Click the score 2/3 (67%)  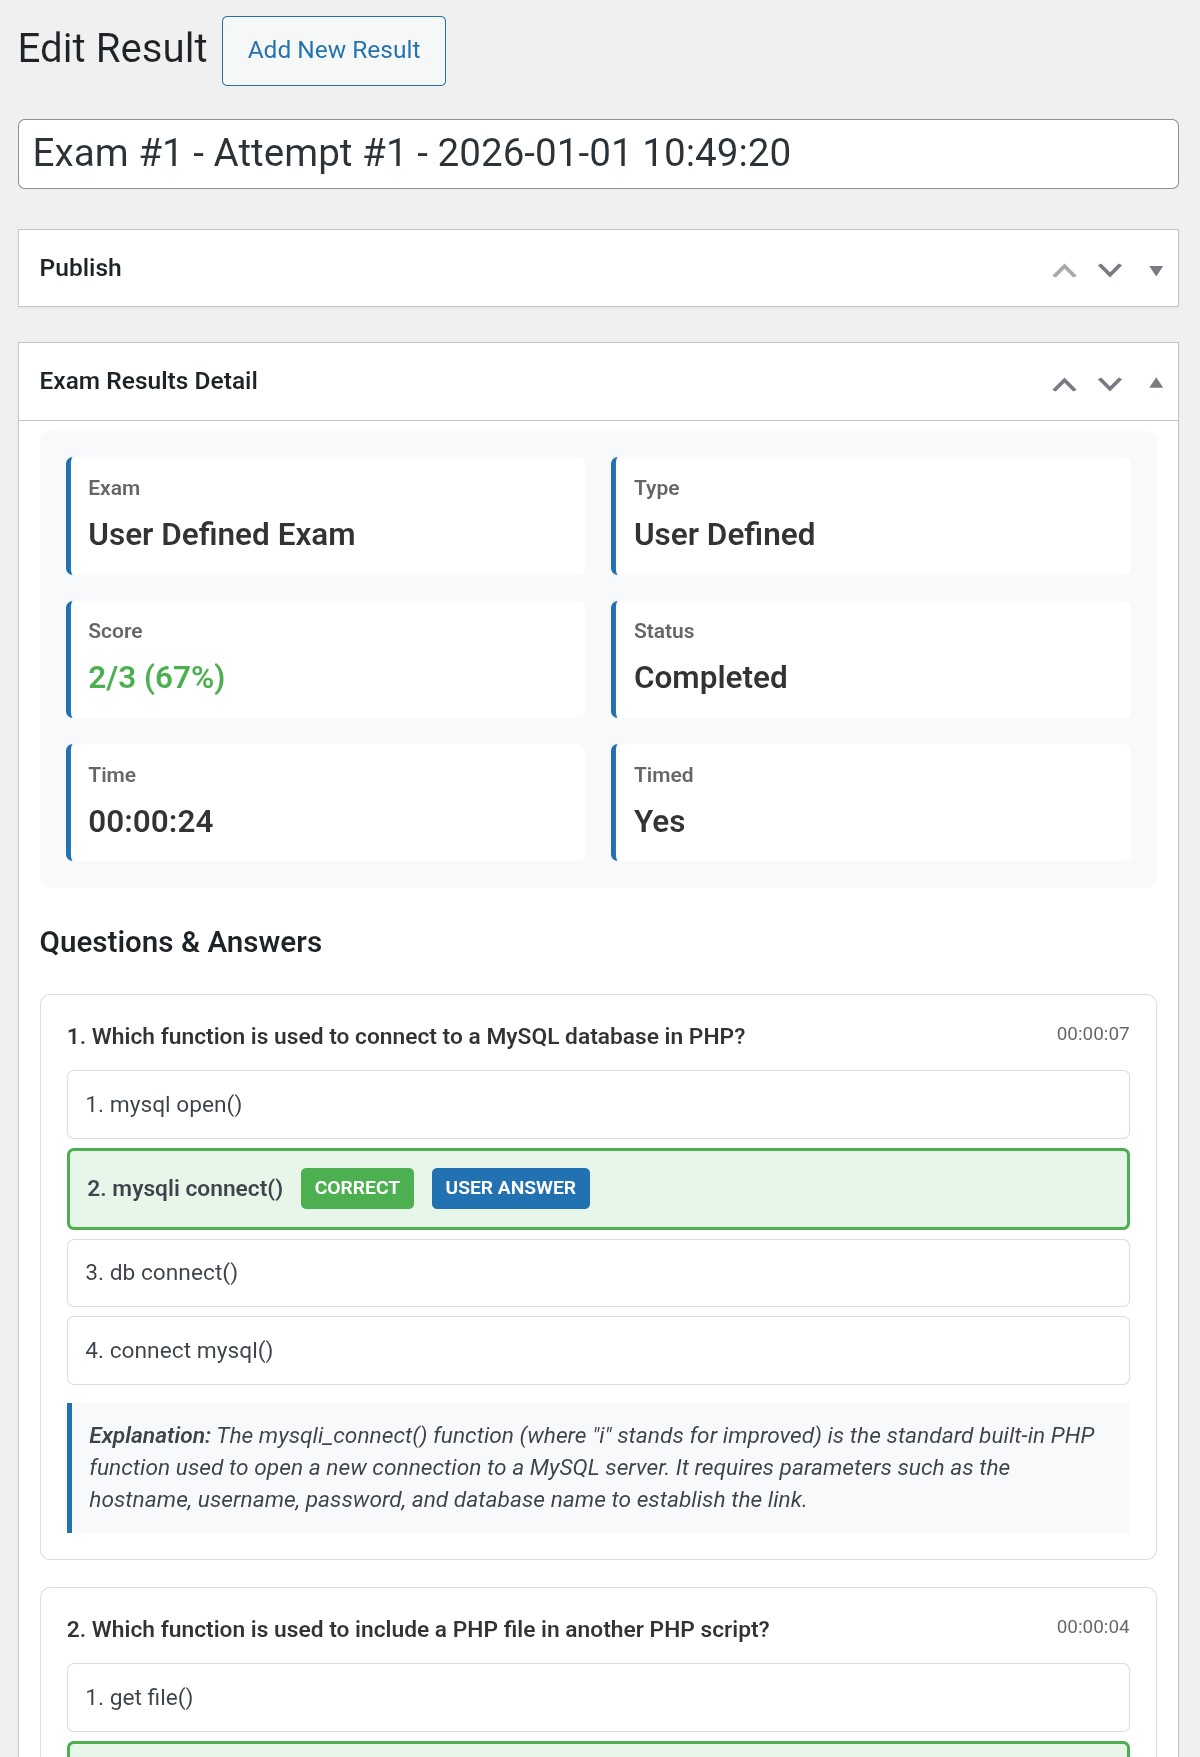pyautogui.click(x=156, y=678)
